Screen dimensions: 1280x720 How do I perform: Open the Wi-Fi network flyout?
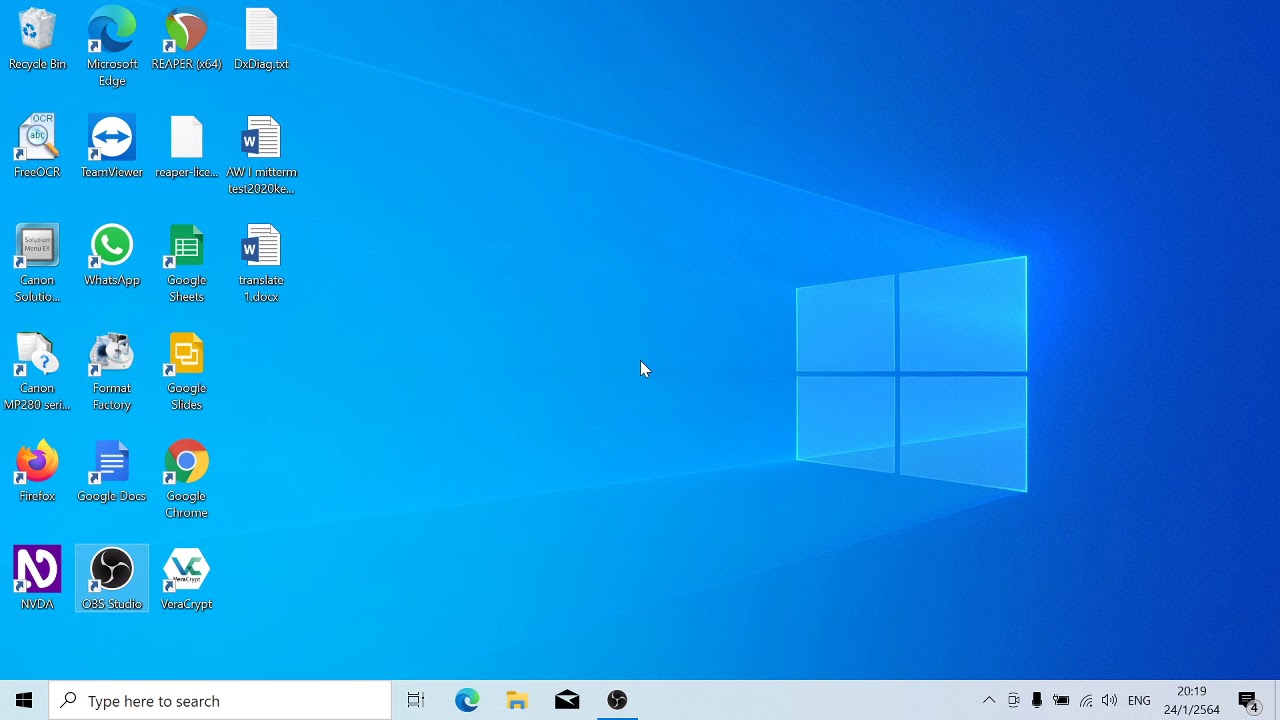(x=1086, y=700)
